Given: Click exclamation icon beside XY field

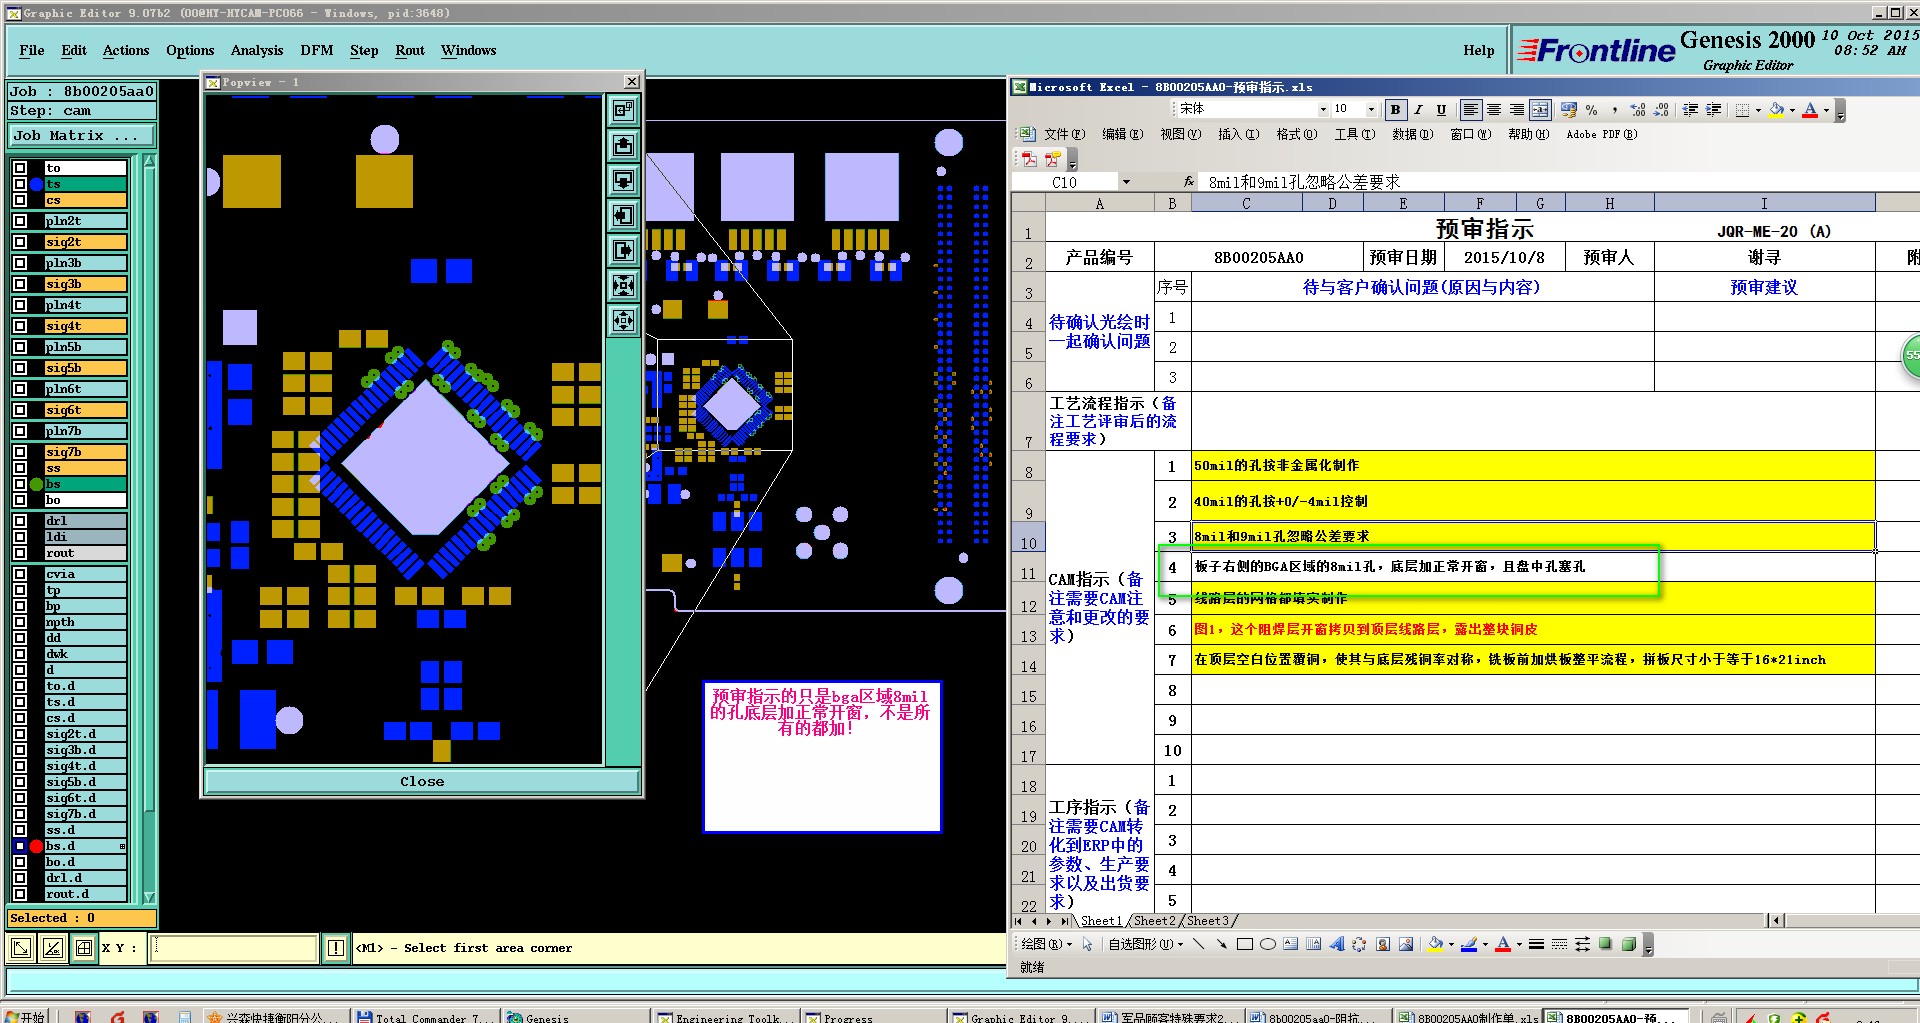Looking at the screenshot, I should tap(336, 948).
